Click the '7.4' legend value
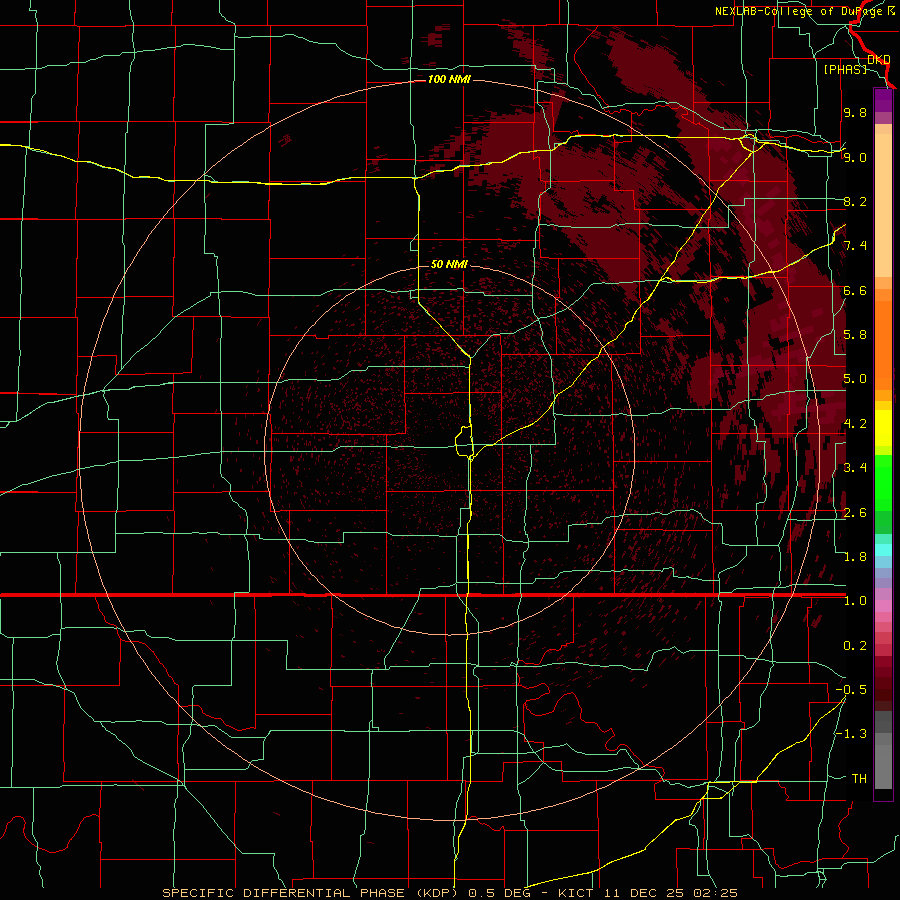 (x=855, y=246)
